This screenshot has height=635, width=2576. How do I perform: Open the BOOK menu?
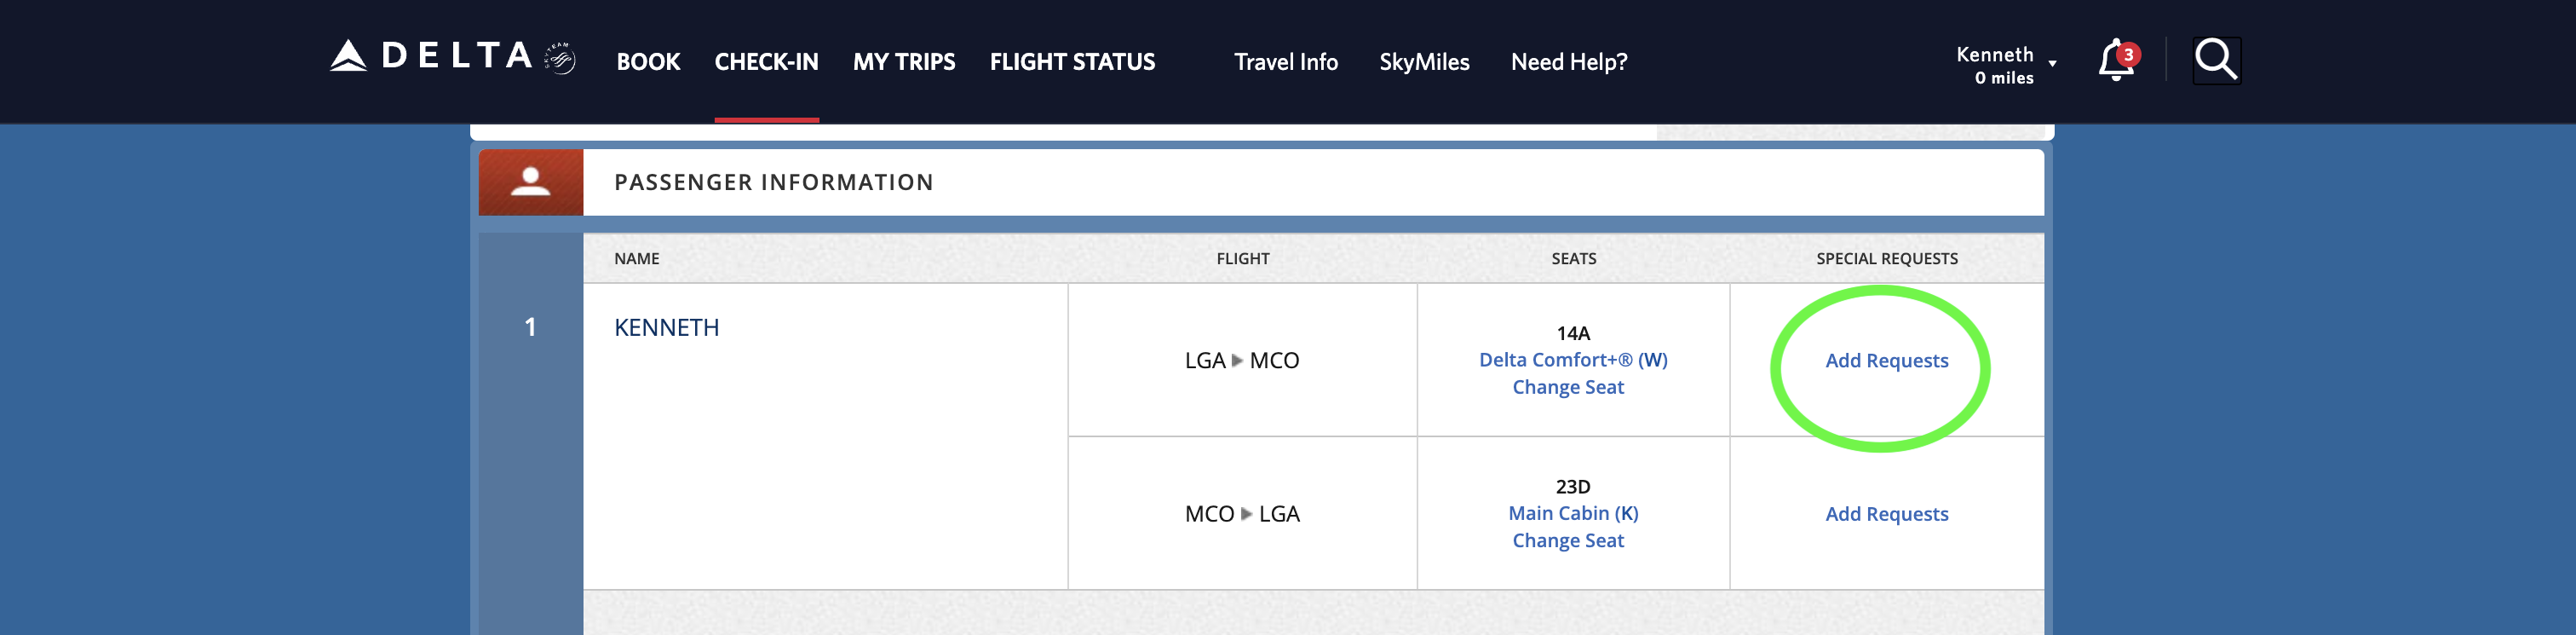pos(648,62)
